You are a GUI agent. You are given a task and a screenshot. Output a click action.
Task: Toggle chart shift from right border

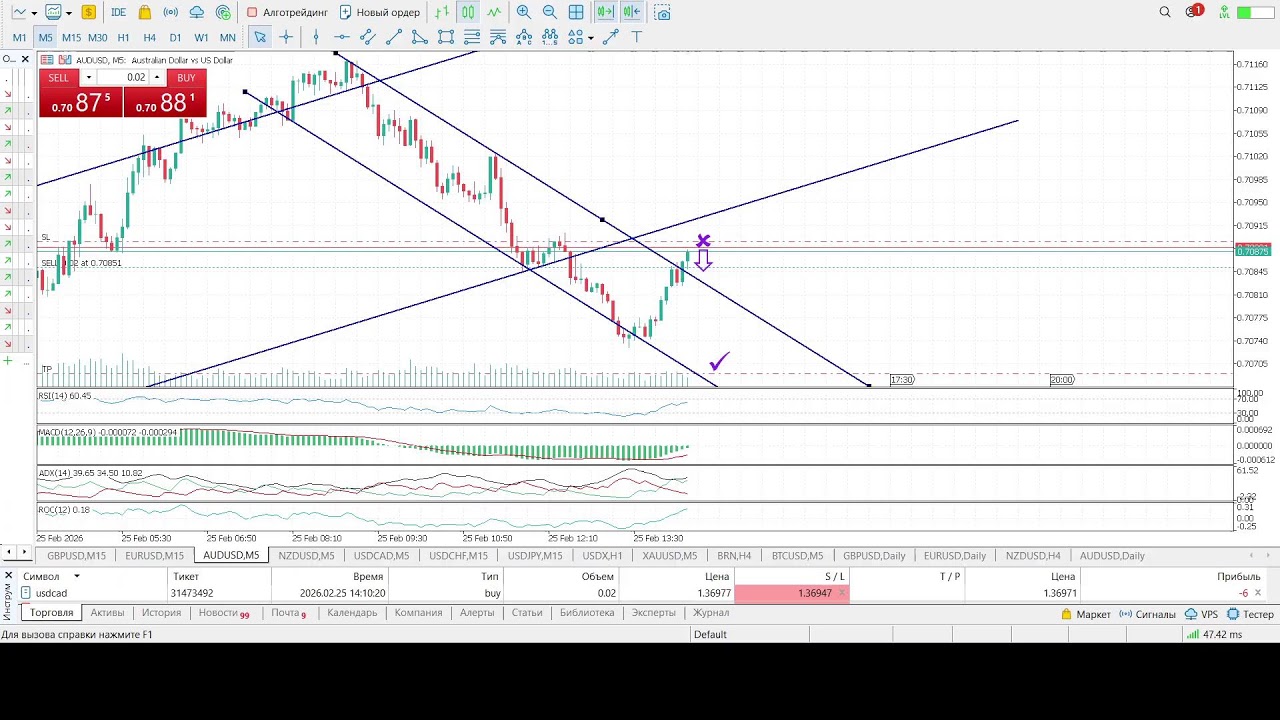[x=631, y=12]
